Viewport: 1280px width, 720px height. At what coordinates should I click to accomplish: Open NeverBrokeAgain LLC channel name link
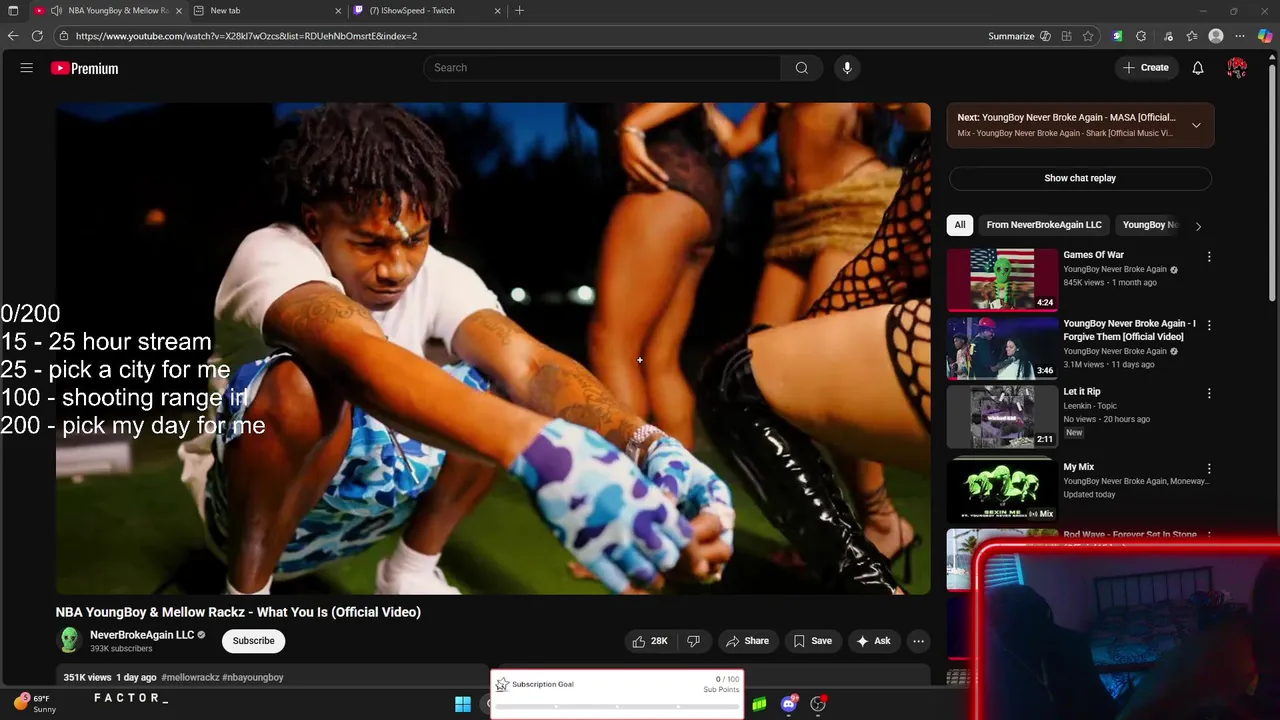point(142,635)
